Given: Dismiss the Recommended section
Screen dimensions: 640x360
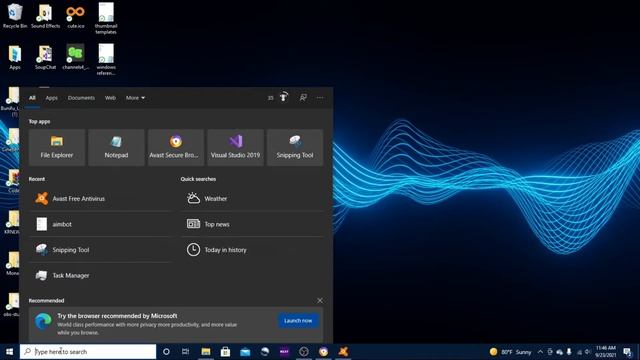Looking at the screenshot, I should click(320, 300).
